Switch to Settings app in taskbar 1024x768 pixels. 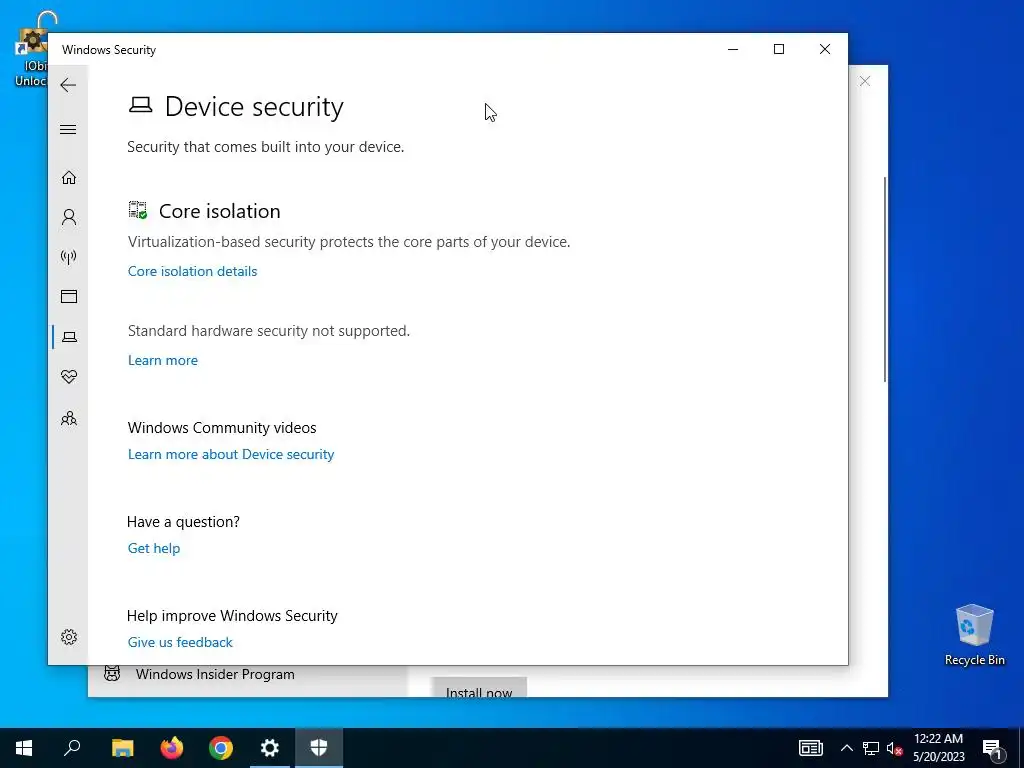270,748
